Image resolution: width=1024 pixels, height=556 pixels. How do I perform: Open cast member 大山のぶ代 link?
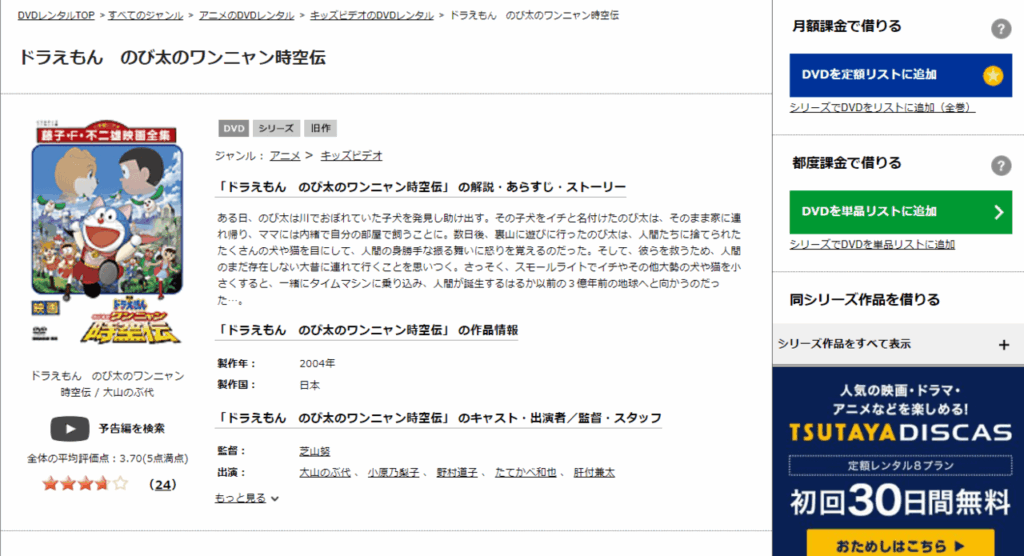click(325, 473)
